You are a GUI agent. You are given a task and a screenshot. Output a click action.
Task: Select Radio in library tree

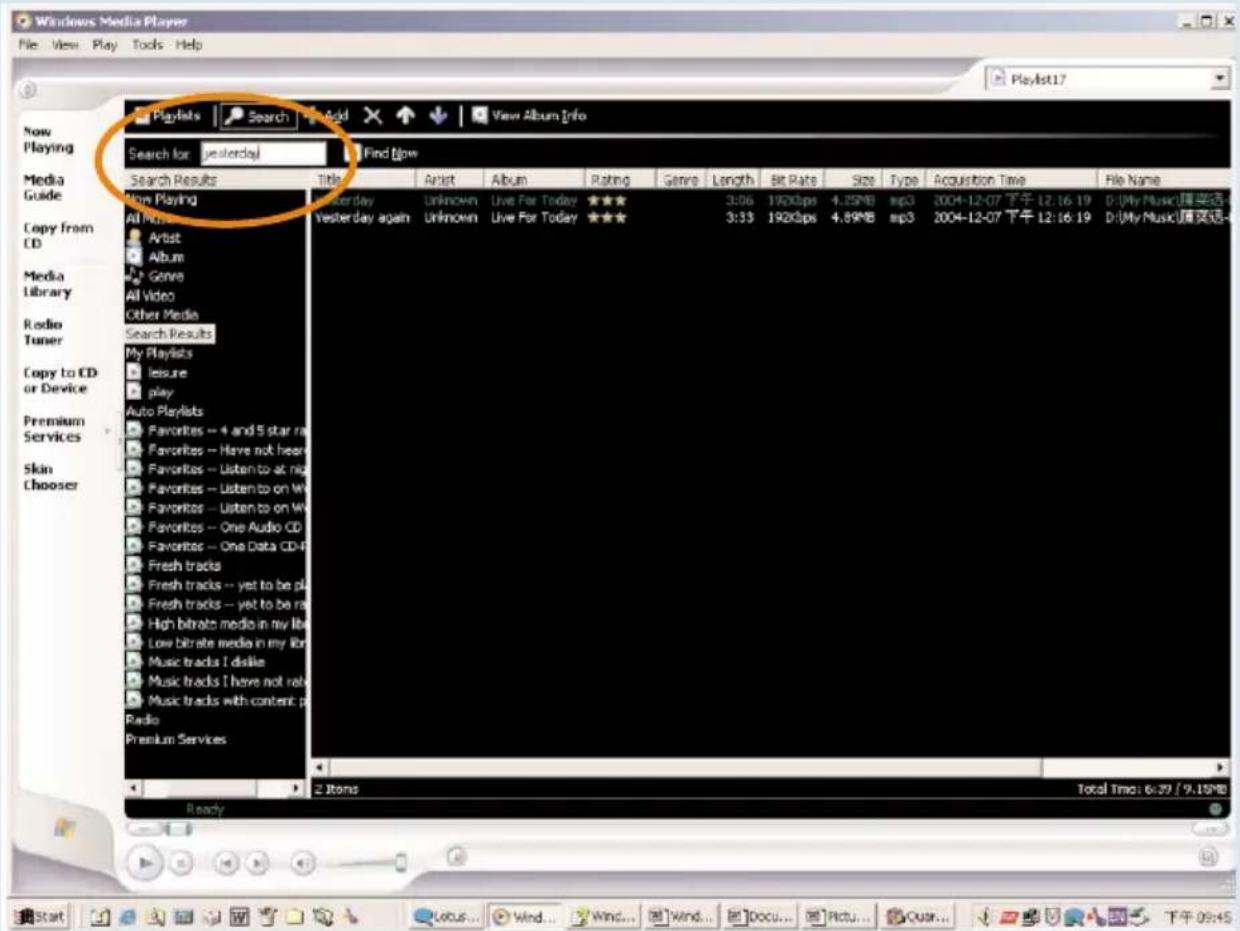(x=142, y=720)
